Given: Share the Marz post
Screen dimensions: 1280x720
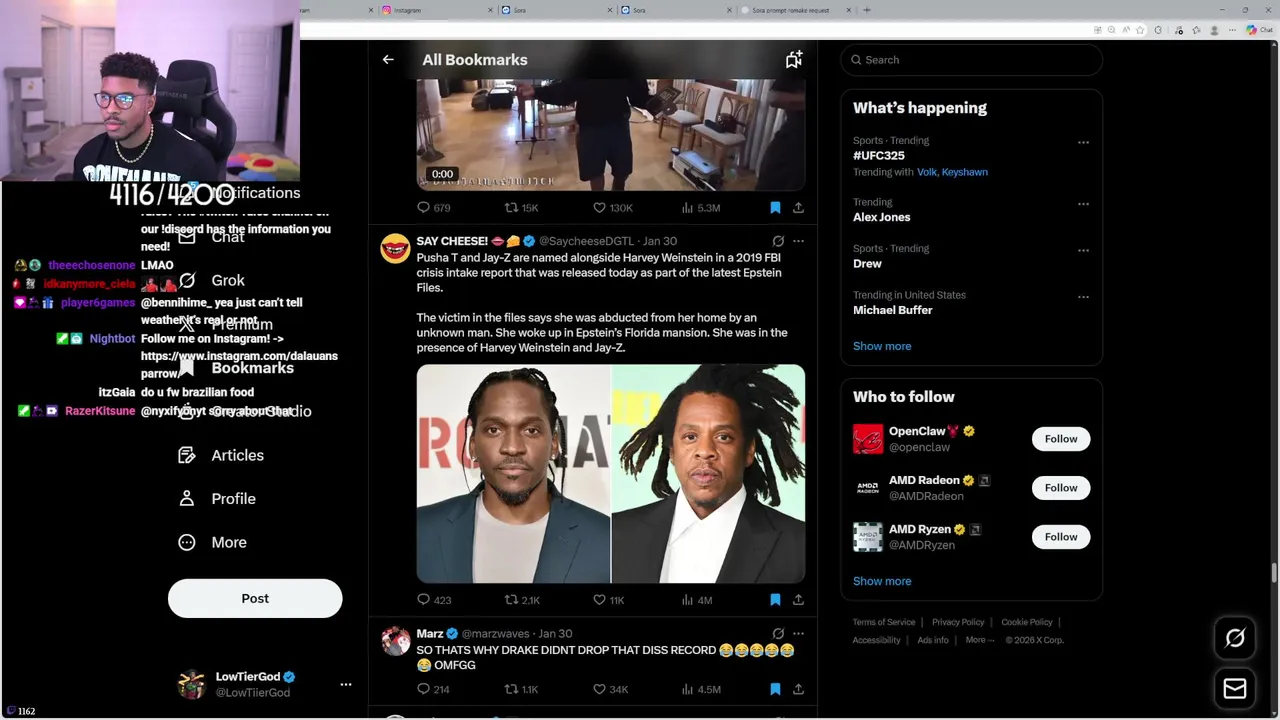Looking at the screenshot, I should [798, 689].
